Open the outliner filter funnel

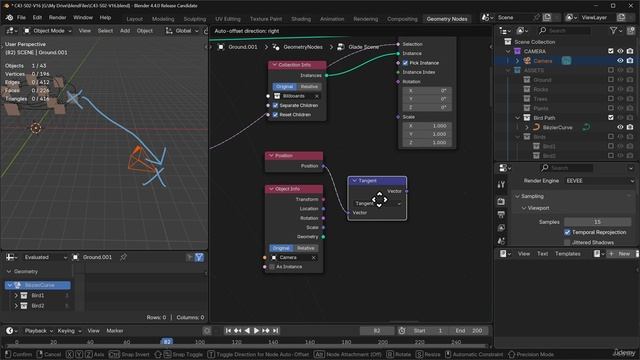pos(613,31)
